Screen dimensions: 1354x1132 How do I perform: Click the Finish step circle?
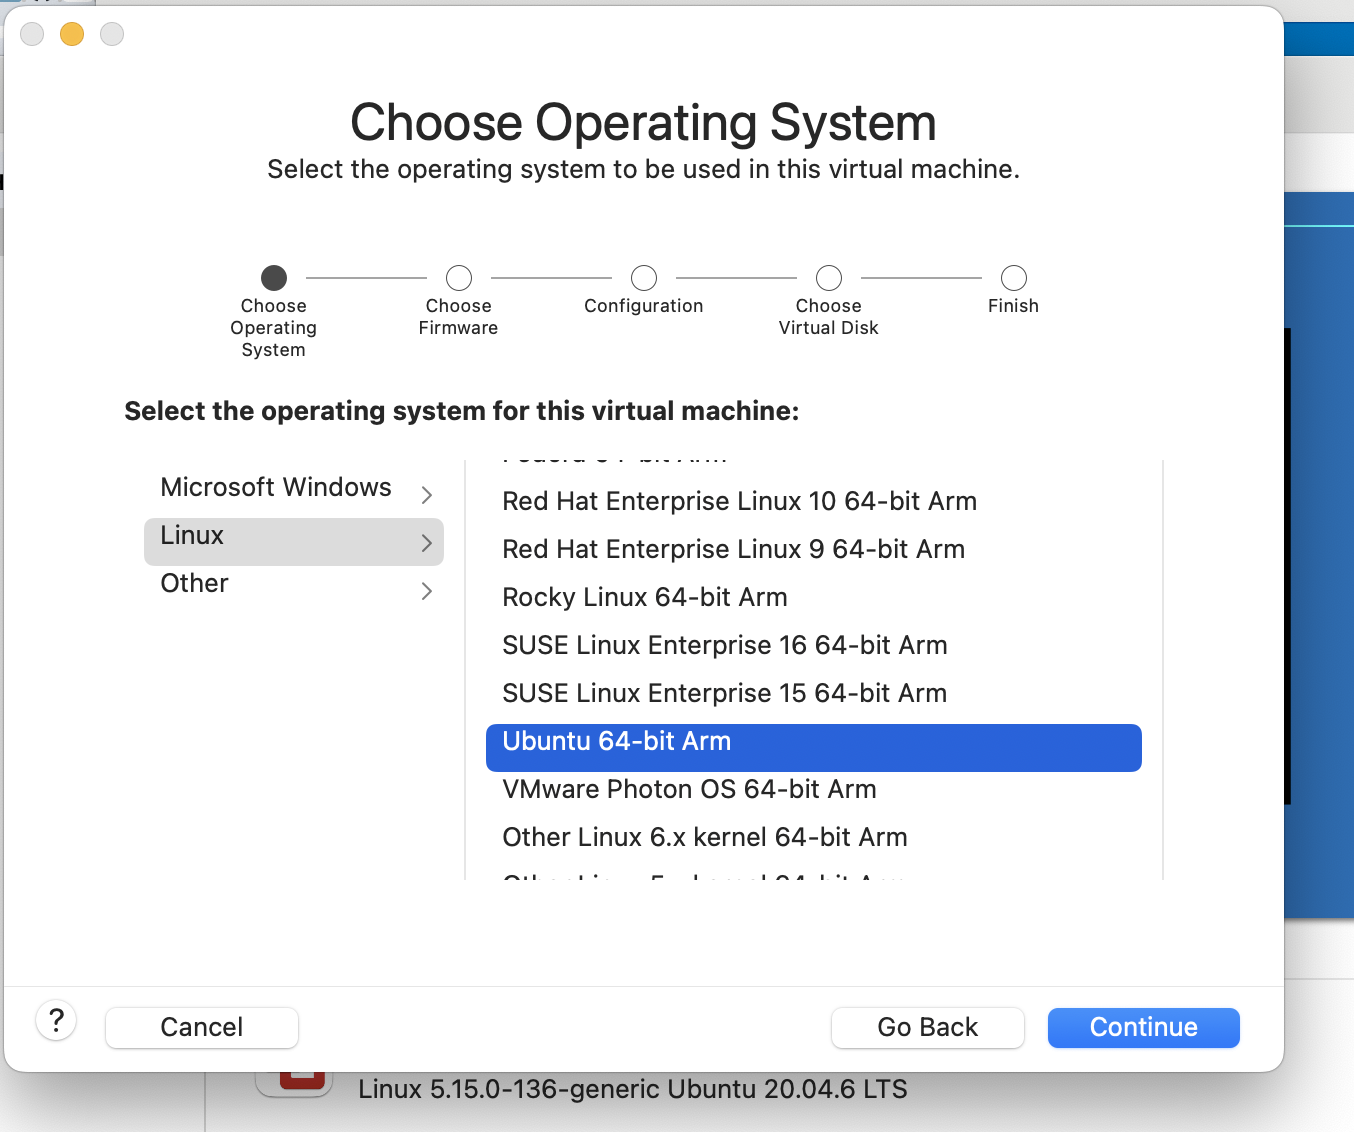tap(1013, 278)
